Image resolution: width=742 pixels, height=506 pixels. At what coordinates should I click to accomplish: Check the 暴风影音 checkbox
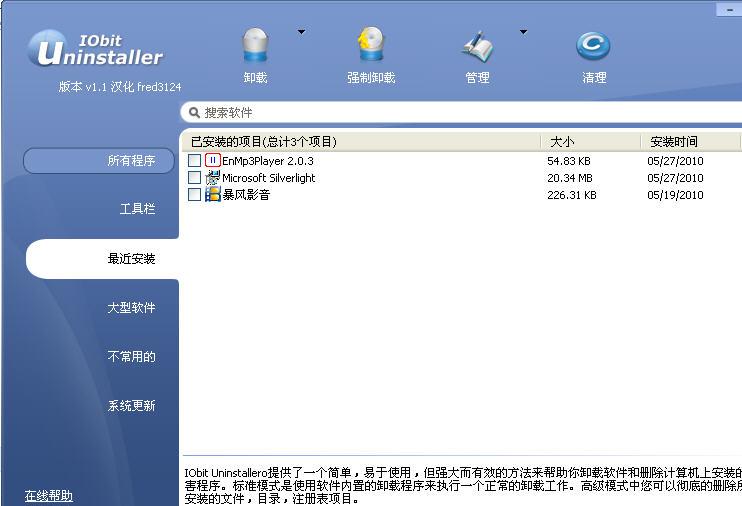194,195
